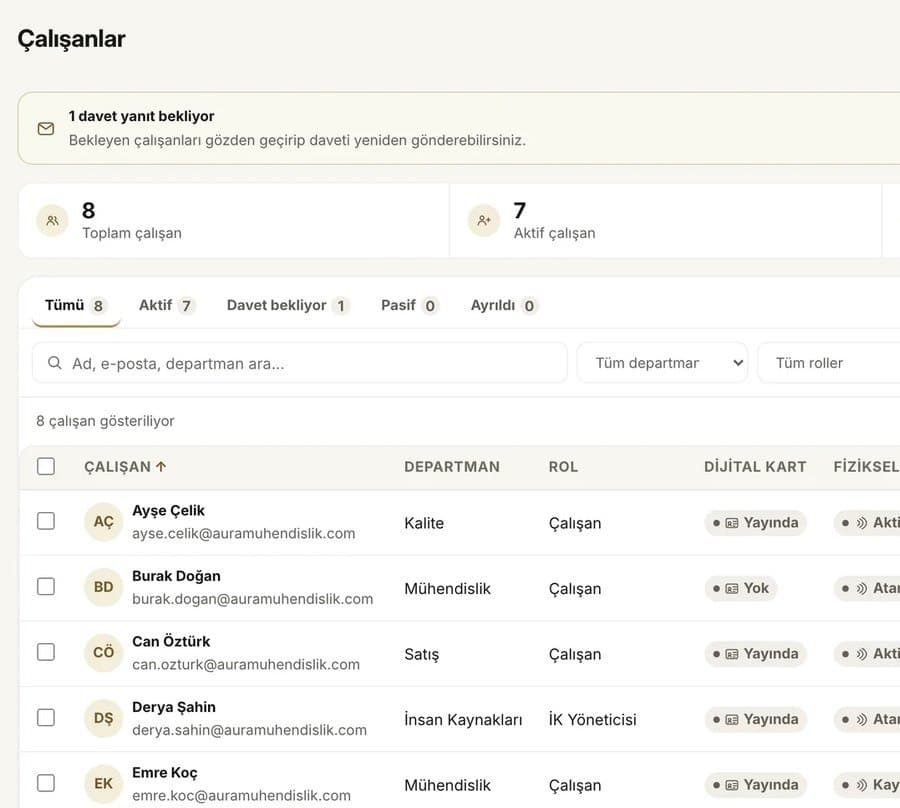The height and width of the screenshot is (808, 900).
Task: Expand the Tüm roller filter dropdown
Action: (829, 363)
